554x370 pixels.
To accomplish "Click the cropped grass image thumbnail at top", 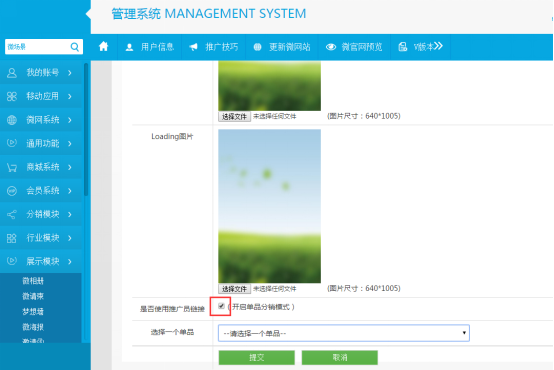I will click(270, 86).
